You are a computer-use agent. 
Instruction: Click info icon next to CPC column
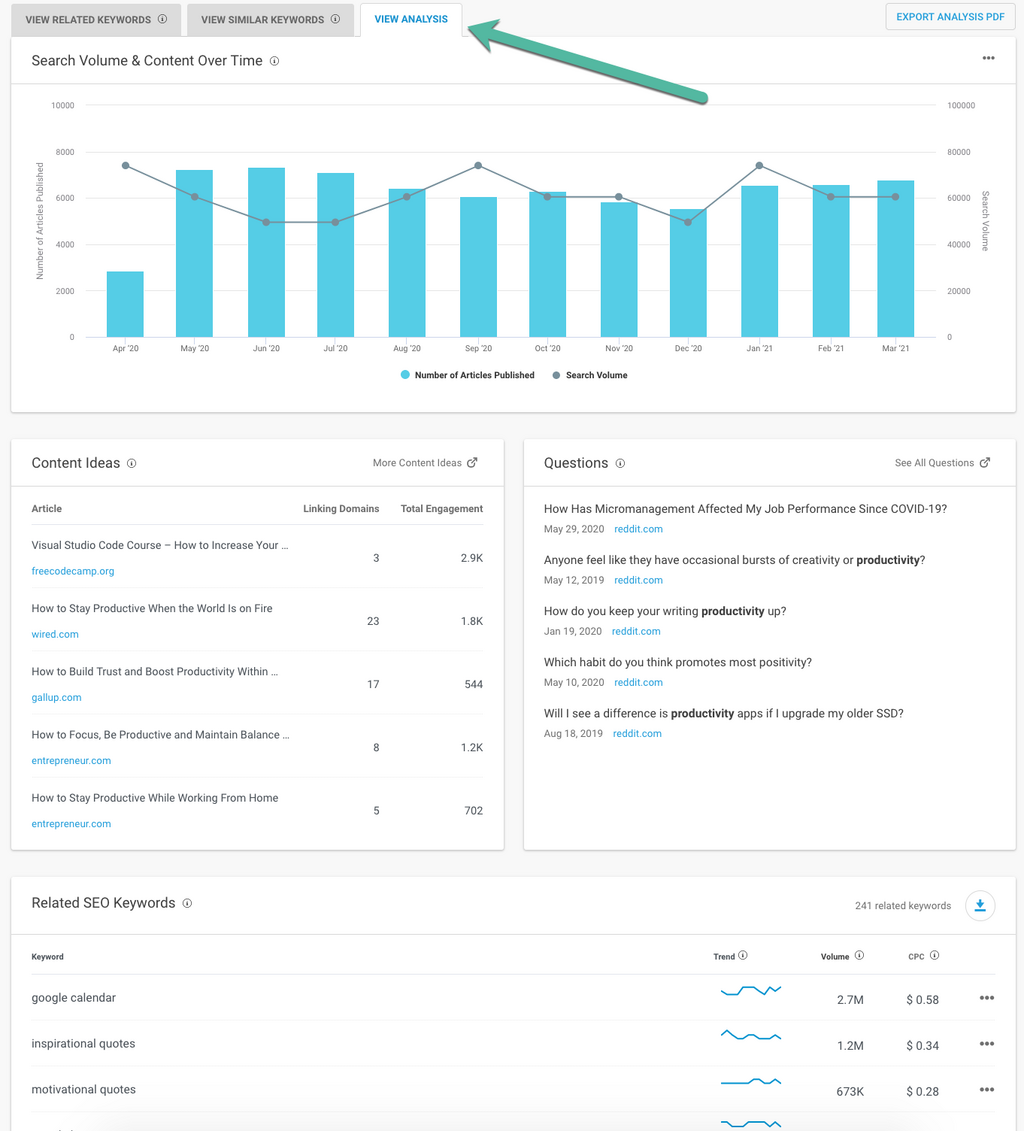934,956
